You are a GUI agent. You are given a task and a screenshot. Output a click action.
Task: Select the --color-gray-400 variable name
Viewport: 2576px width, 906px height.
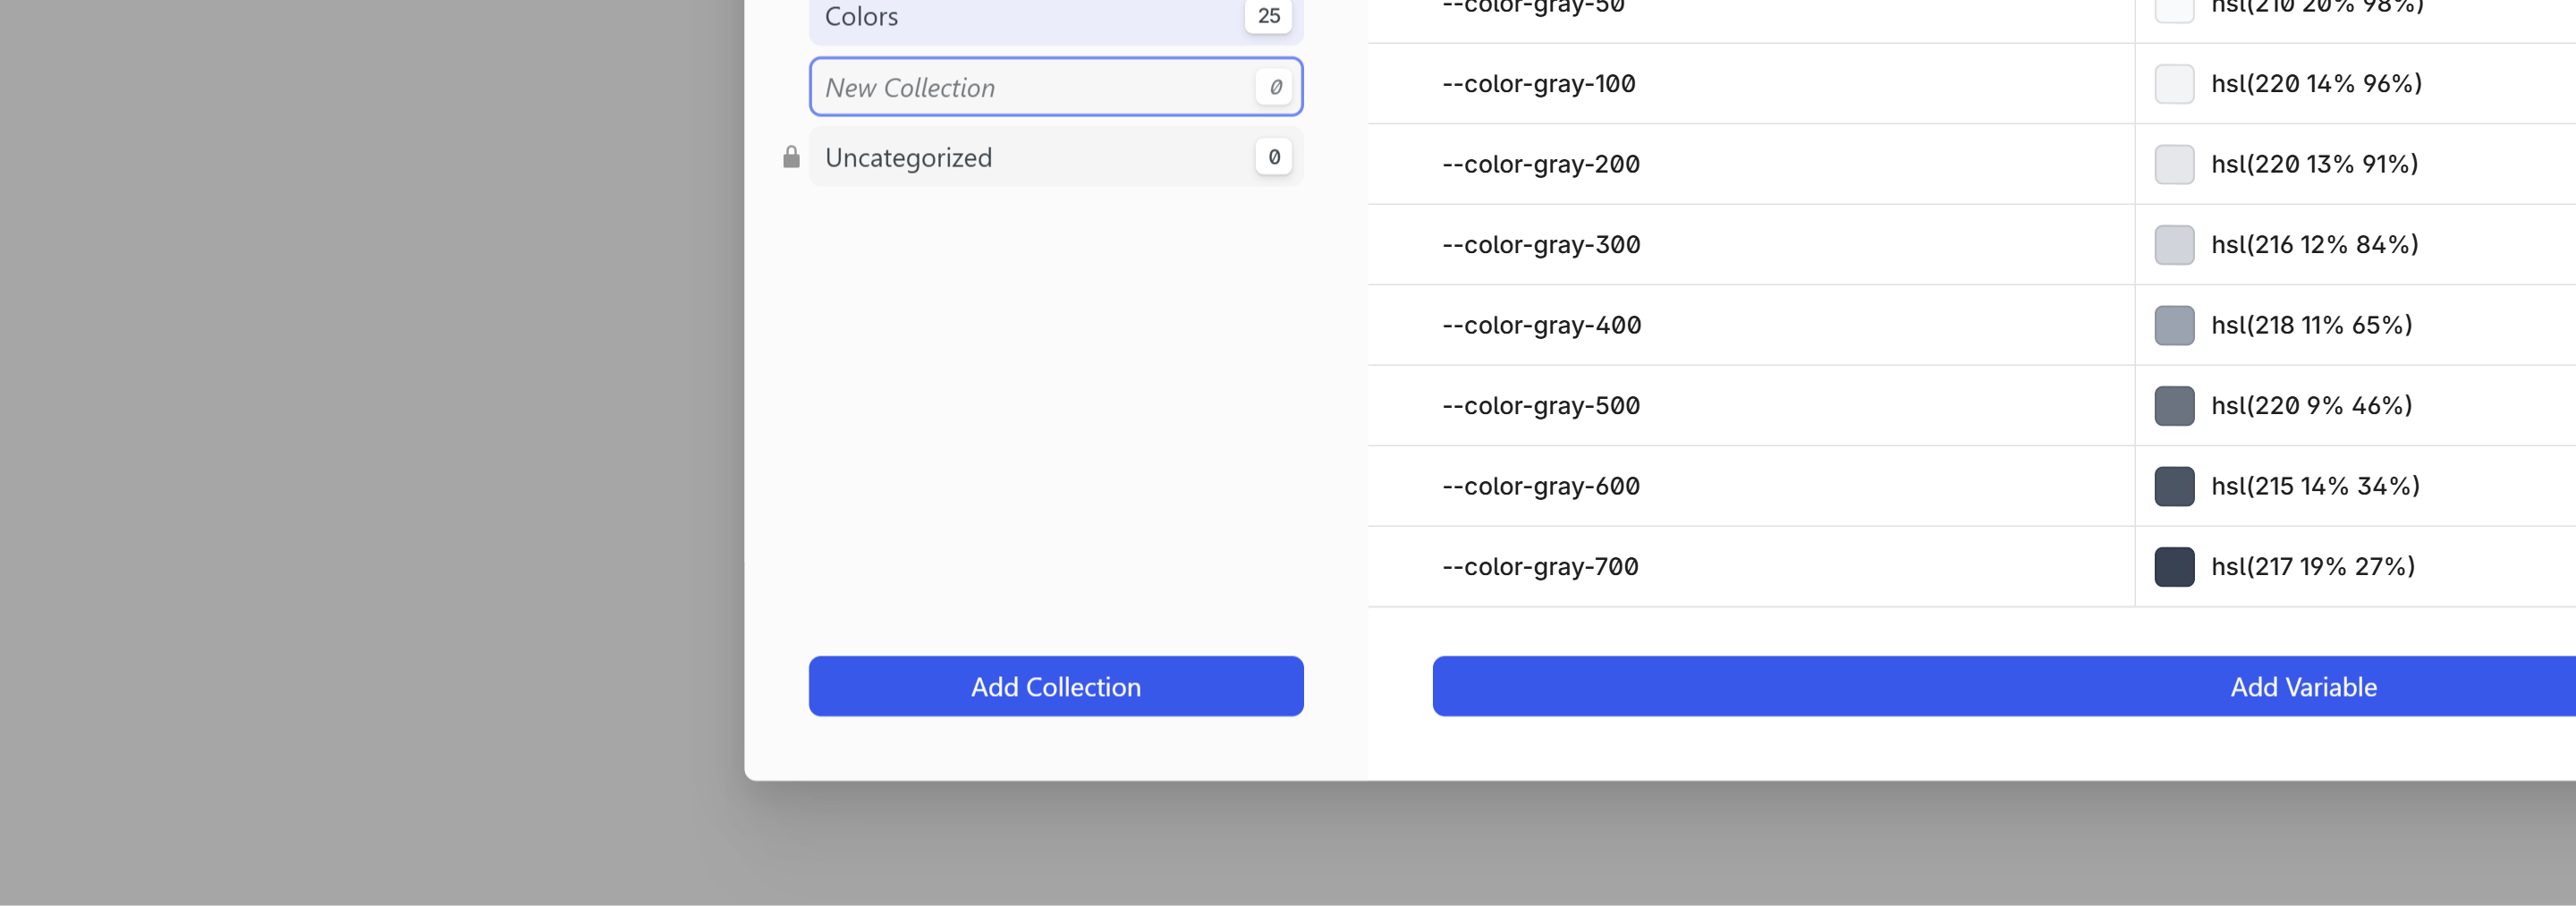tap(1541, 325)
